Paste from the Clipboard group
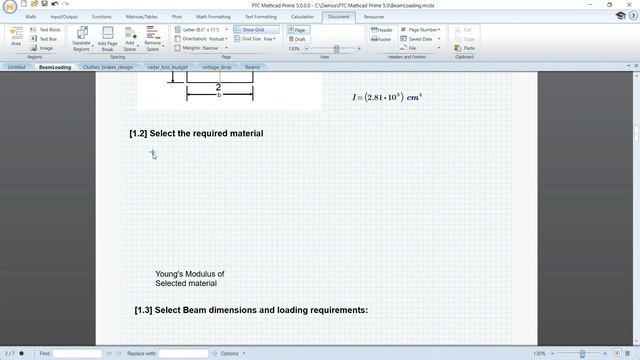Image resolution: width=640 pixels, height=360 pixels. tap(464, 48)
